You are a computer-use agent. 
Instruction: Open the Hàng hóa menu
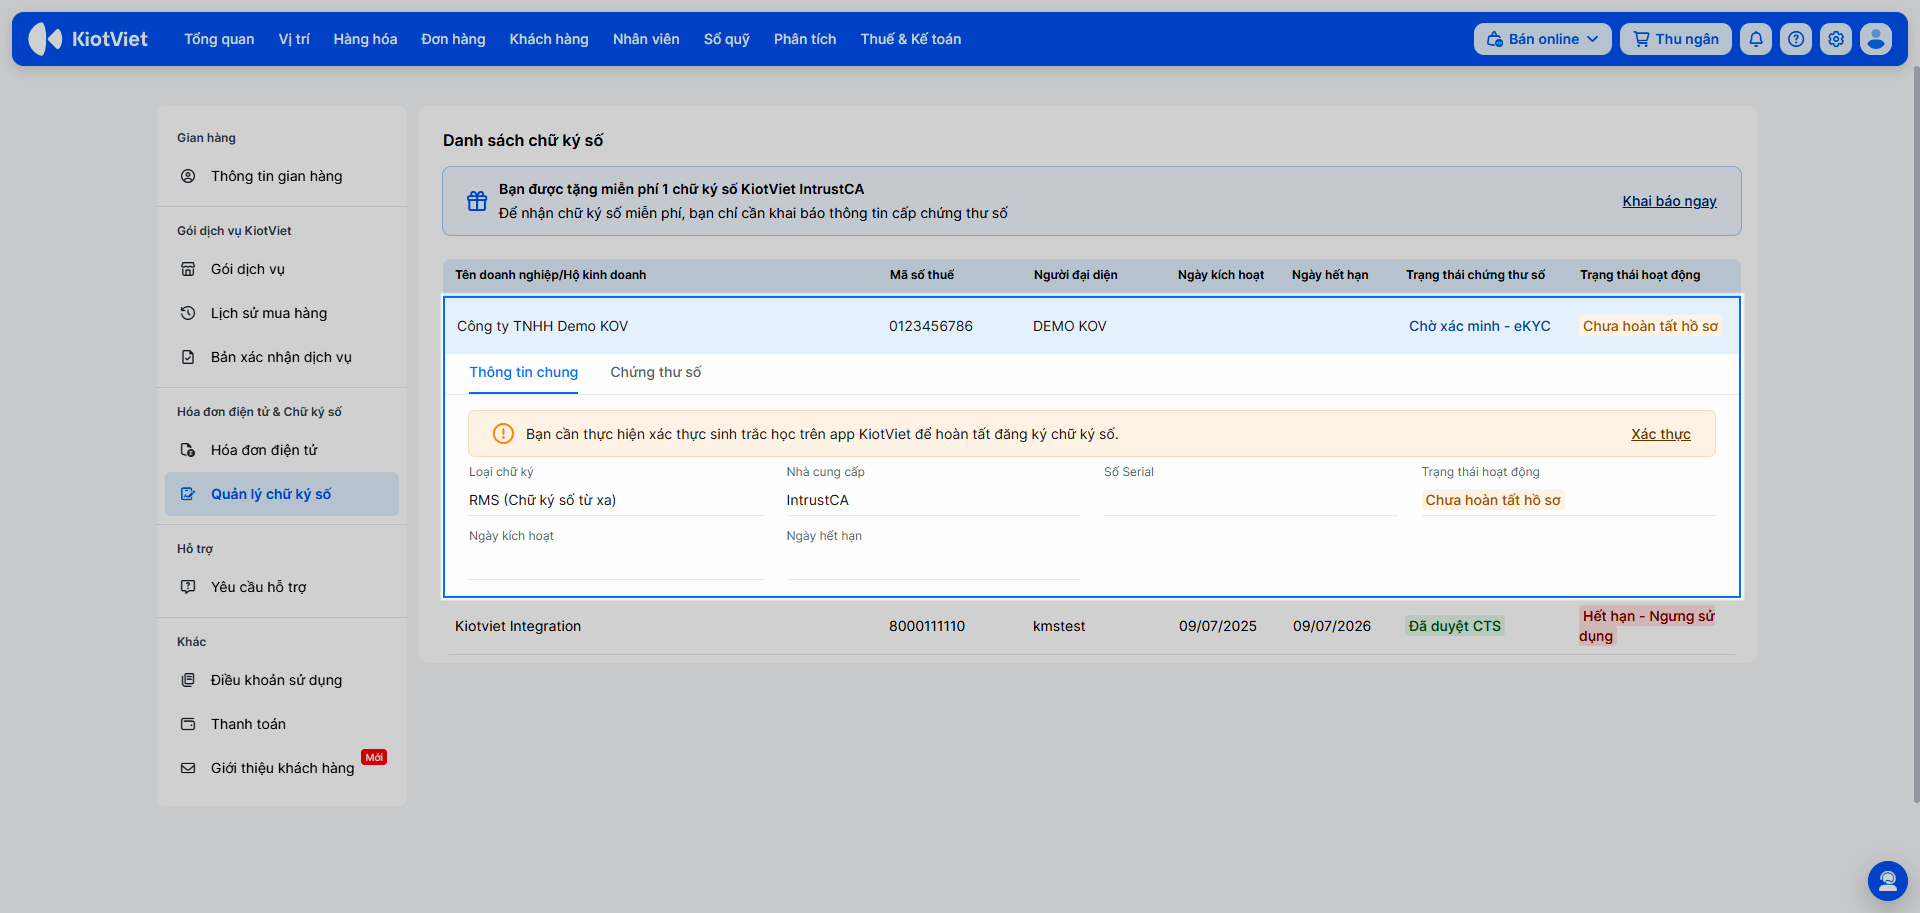365,39
